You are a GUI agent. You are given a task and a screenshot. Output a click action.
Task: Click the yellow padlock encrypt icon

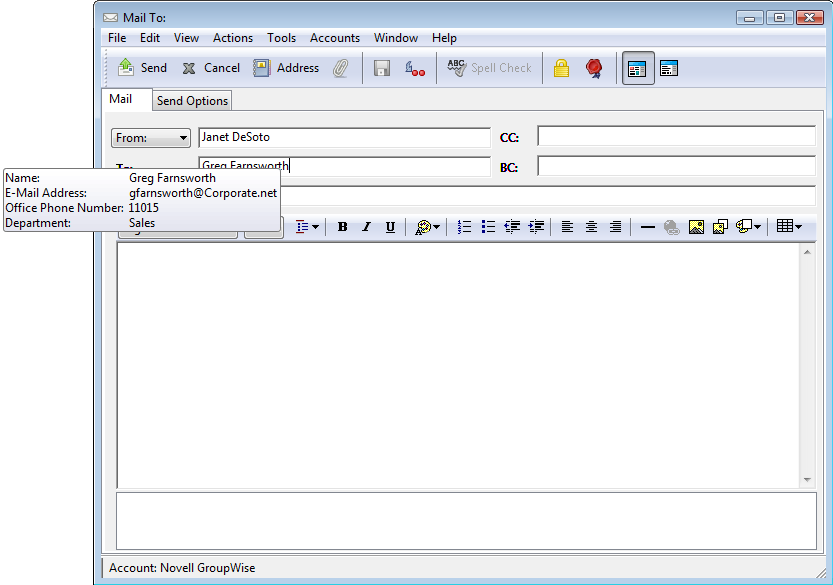(x=562, y=68)
